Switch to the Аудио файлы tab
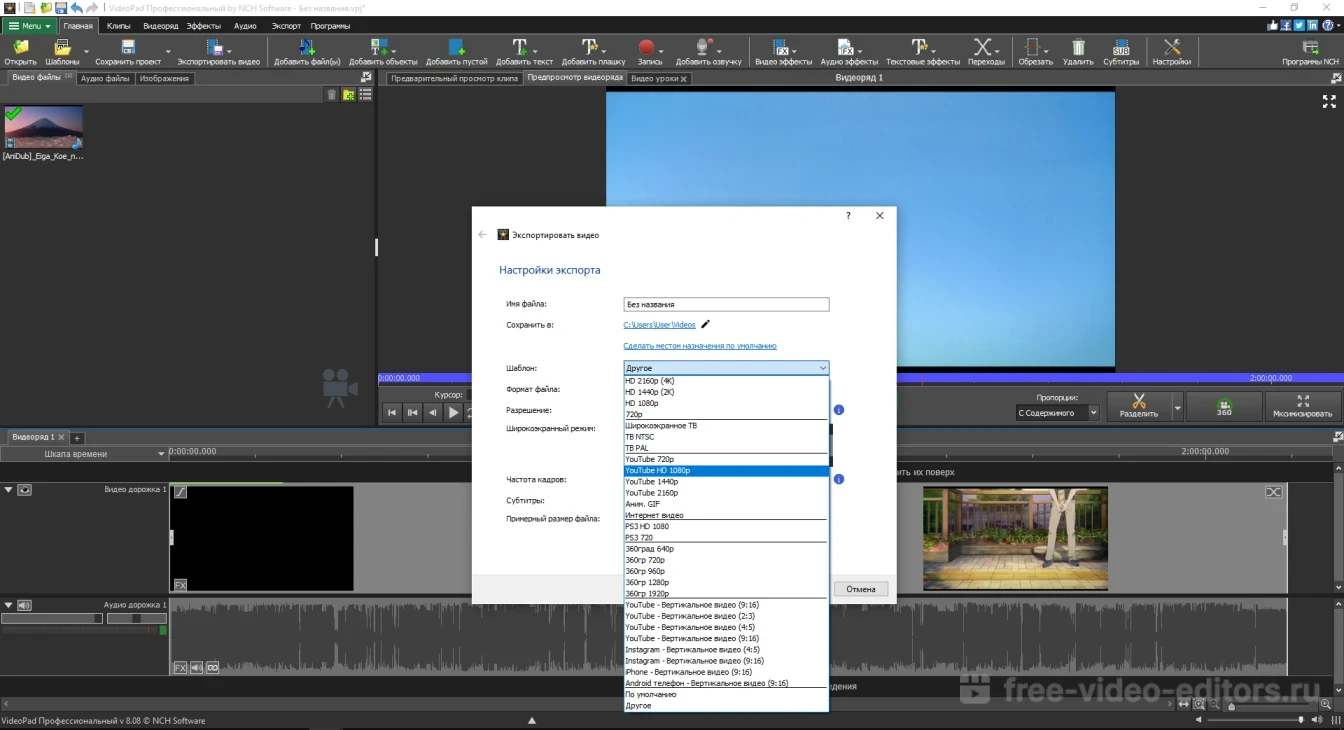Image resolution: width=1344 pixels, height=730 pixels. (105, 78)
